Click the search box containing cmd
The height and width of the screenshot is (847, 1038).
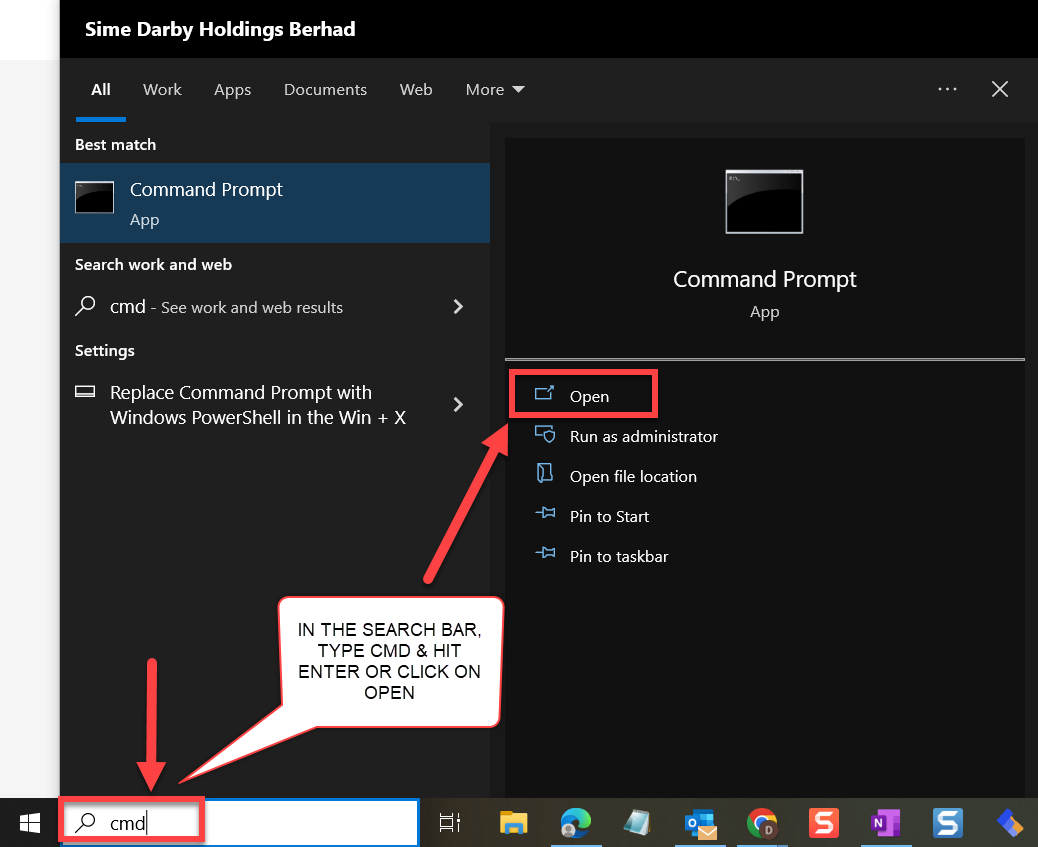pos(240,822)
